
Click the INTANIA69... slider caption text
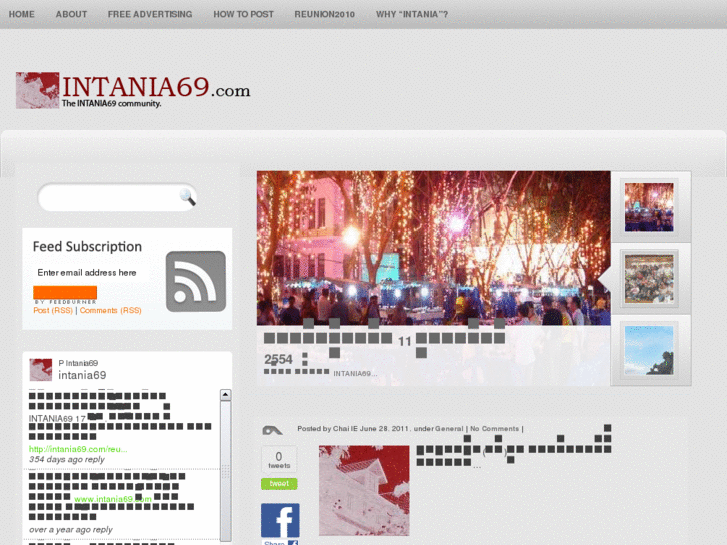(355, 373)
